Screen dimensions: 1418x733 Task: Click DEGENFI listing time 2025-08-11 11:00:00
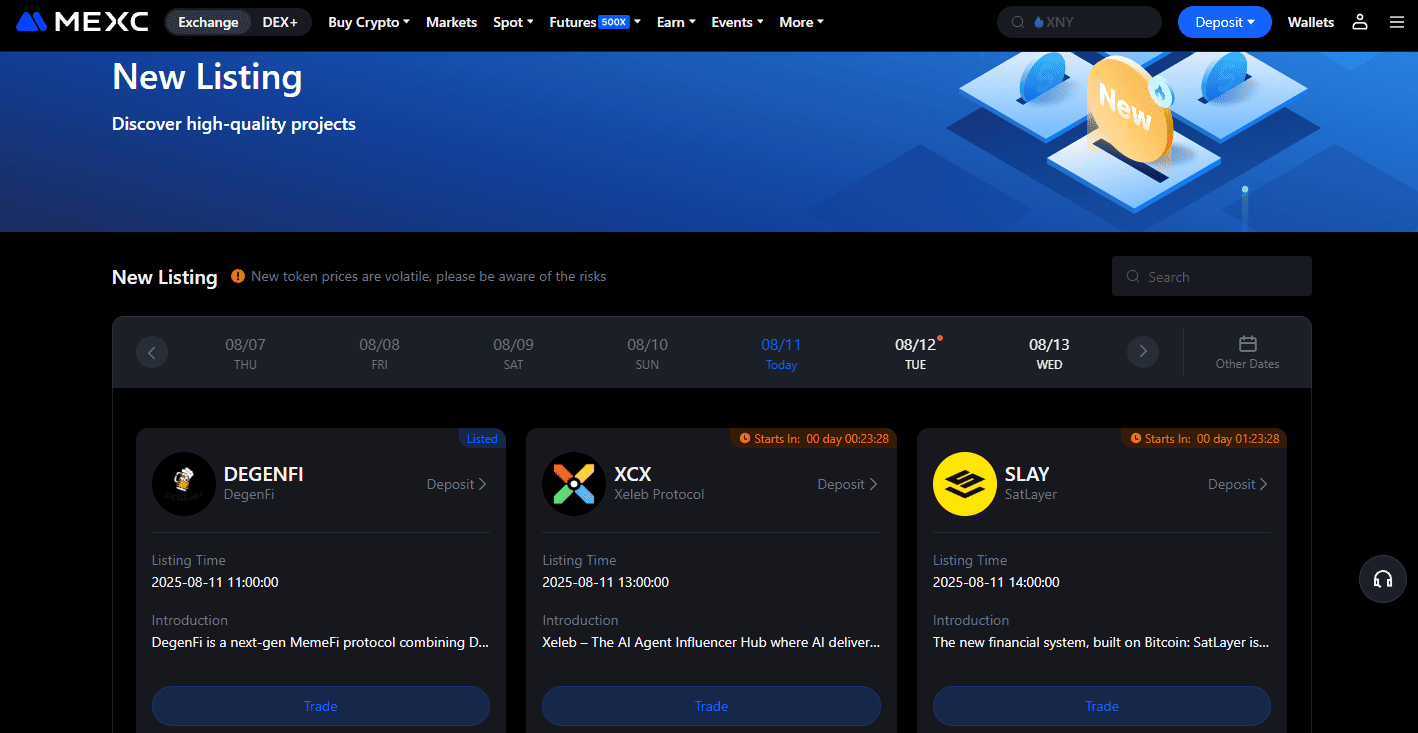(x=215, y=582)
